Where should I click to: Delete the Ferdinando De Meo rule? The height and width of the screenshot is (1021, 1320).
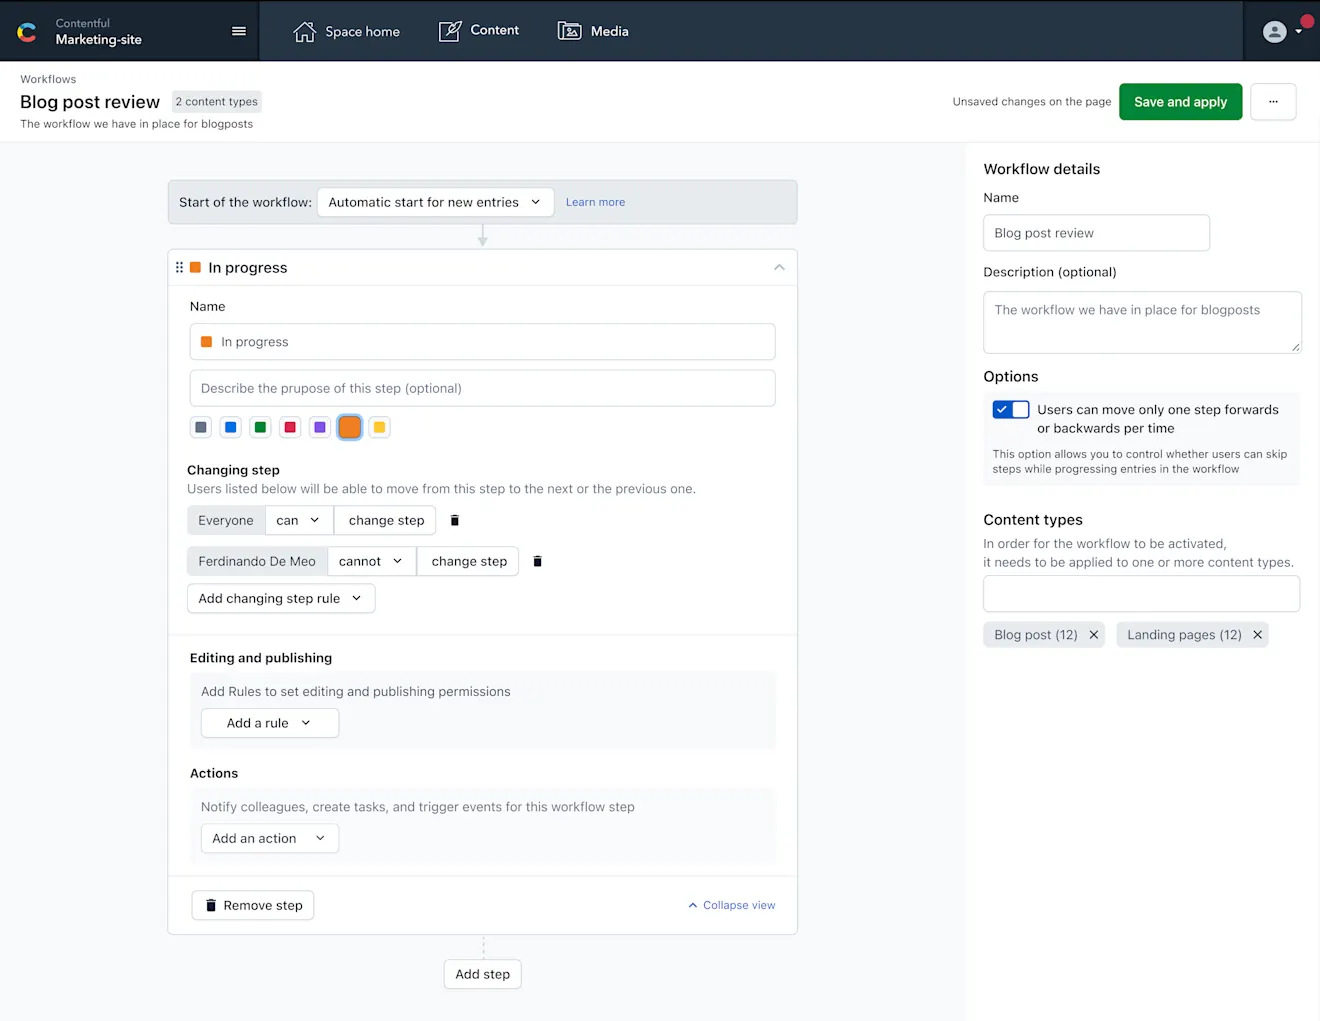coord(537,561)
